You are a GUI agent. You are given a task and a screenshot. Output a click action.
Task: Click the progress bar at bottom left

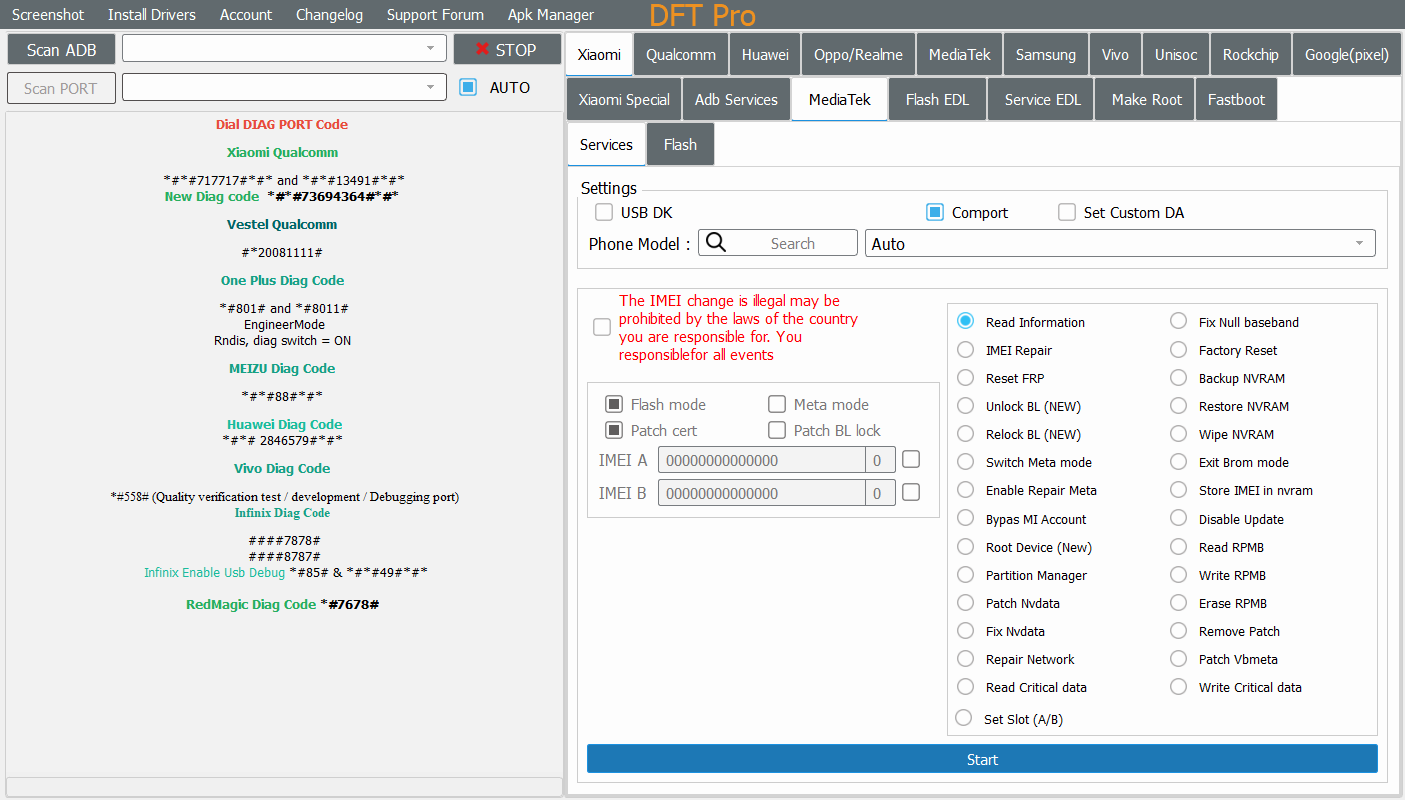[284, 786]
